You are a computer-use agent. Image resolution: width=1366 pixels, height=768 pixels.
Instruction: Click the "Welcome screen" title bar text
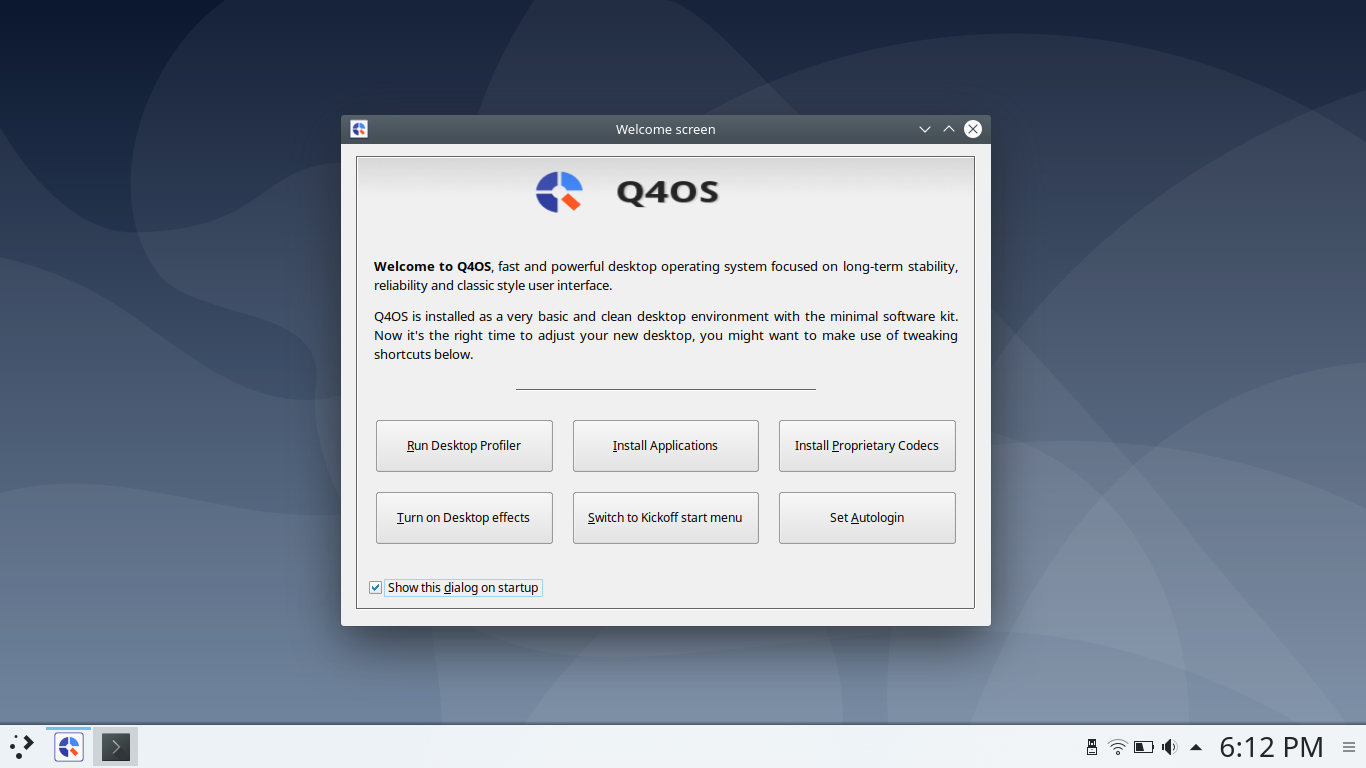tap(666, 129)
